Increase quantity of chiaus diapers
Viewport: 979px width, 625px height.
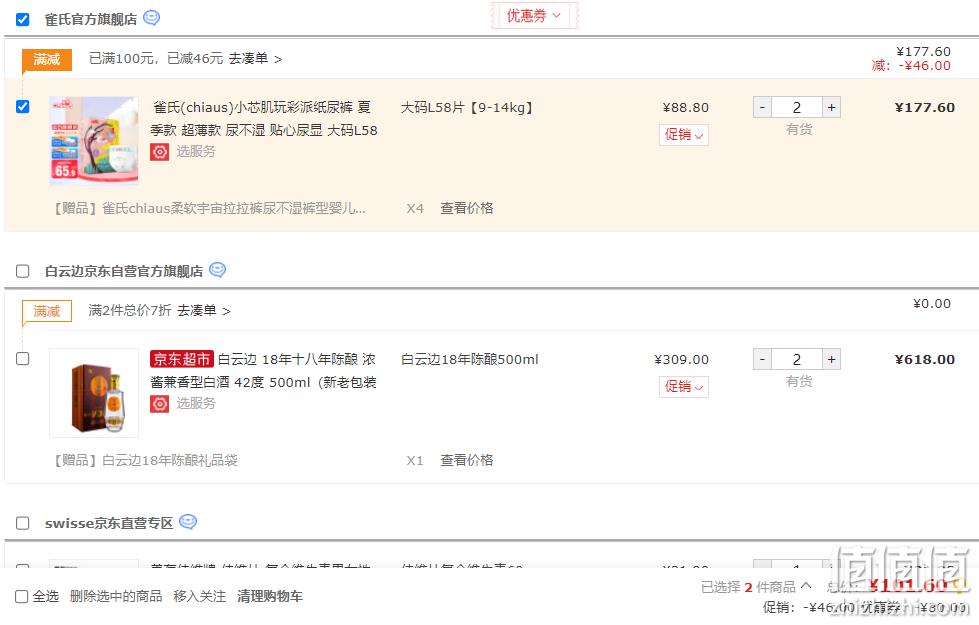point(831,107)
